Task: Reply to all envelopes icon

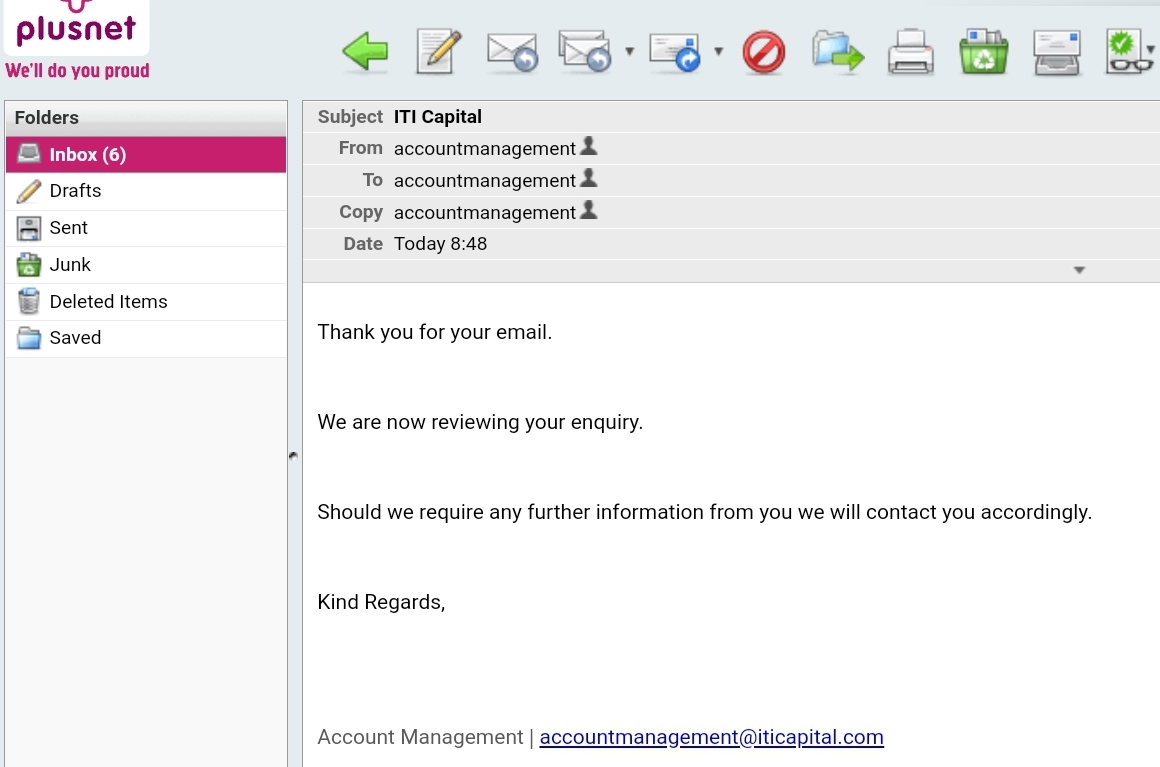Action: pos(584,51)
